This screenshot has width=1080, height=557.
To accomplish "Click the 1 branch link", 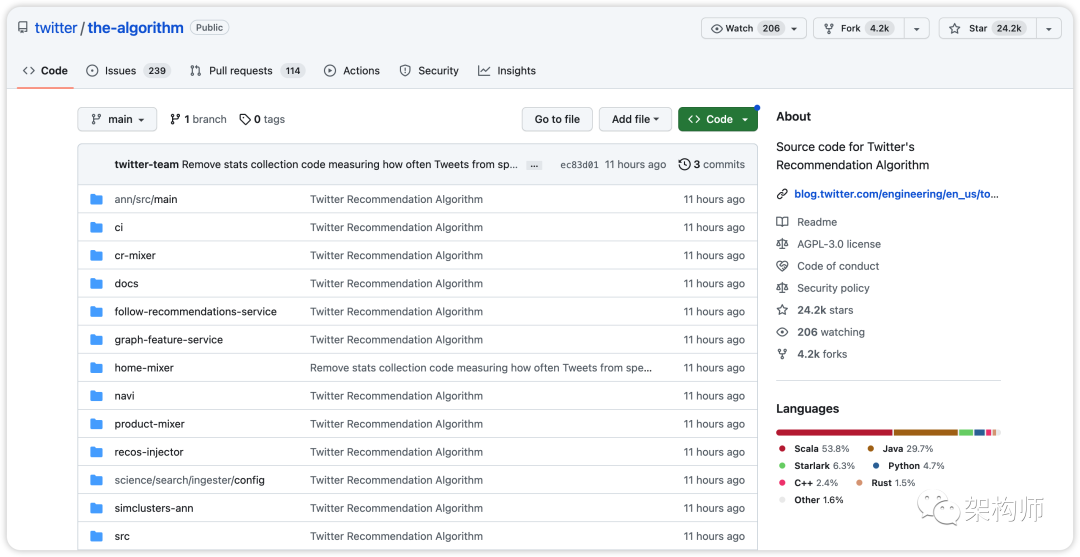I will pyautogui.click(x=198, y=119).
